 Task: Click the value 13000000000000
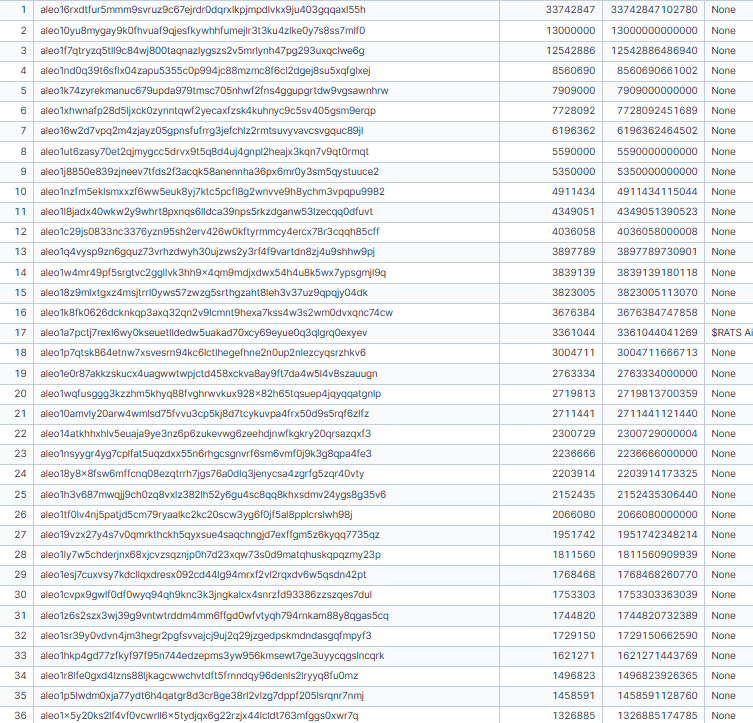pos(654,31)
